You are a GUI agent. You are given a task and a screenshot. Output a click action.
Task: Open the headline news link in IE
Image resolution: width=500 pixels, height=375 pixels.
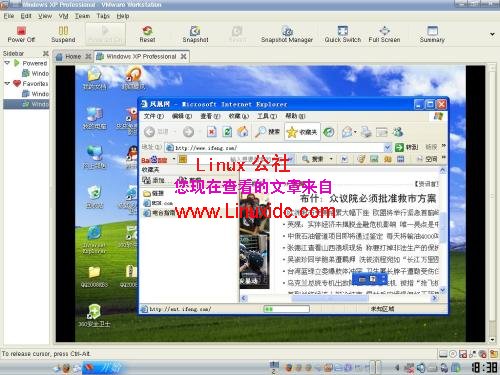tap(368, 199)
